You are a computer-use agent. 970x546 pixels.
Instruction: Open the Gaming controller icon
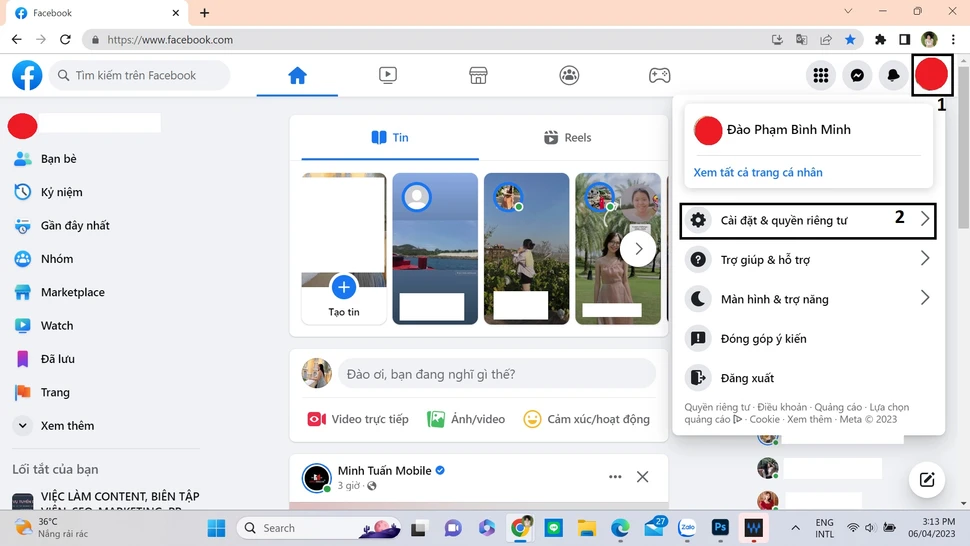(660, 75)
